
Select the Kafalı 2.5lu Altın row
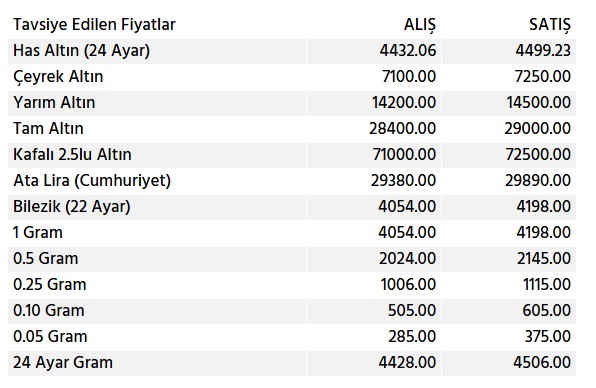point(292,155)
